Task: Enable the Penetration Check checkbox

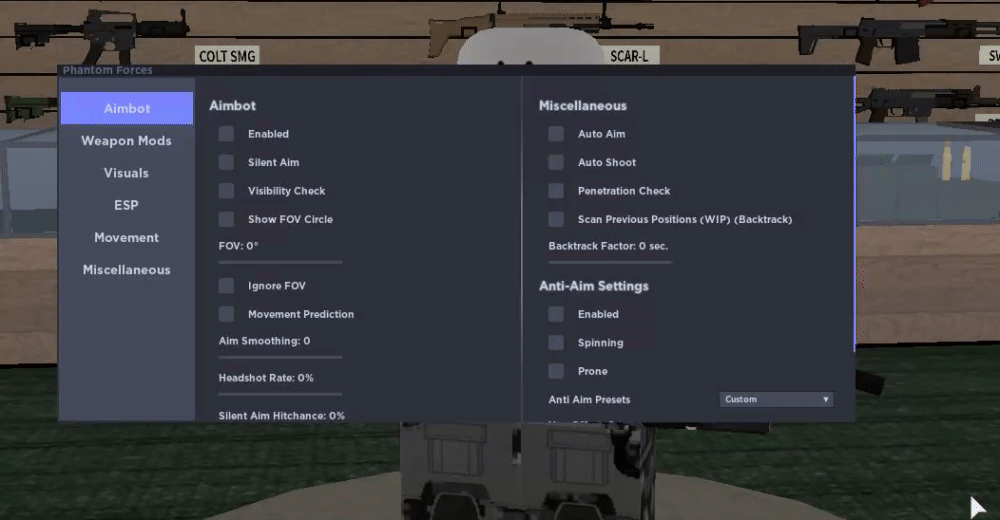Action: [x=555, y=190]
